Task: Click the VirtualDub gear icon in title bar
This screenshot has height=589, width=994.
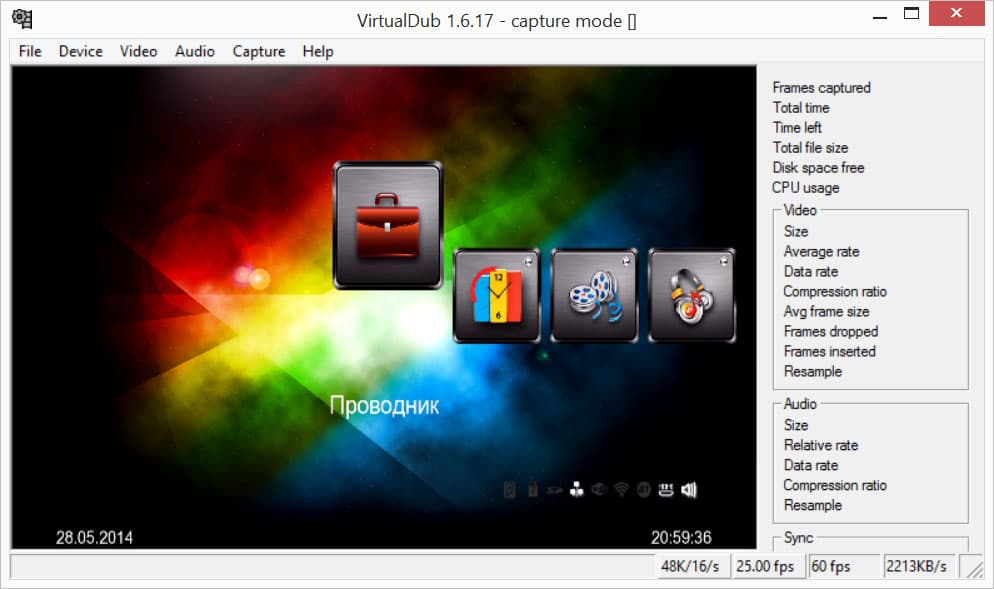Action: pos(22,19)
